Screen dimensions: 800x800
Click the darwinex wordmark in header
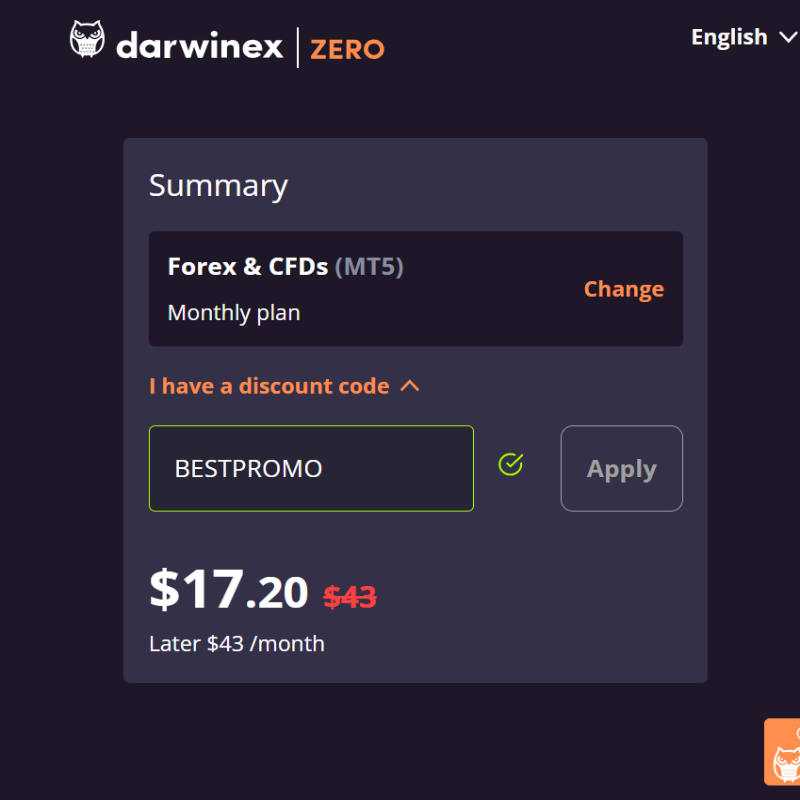(199, 45)
